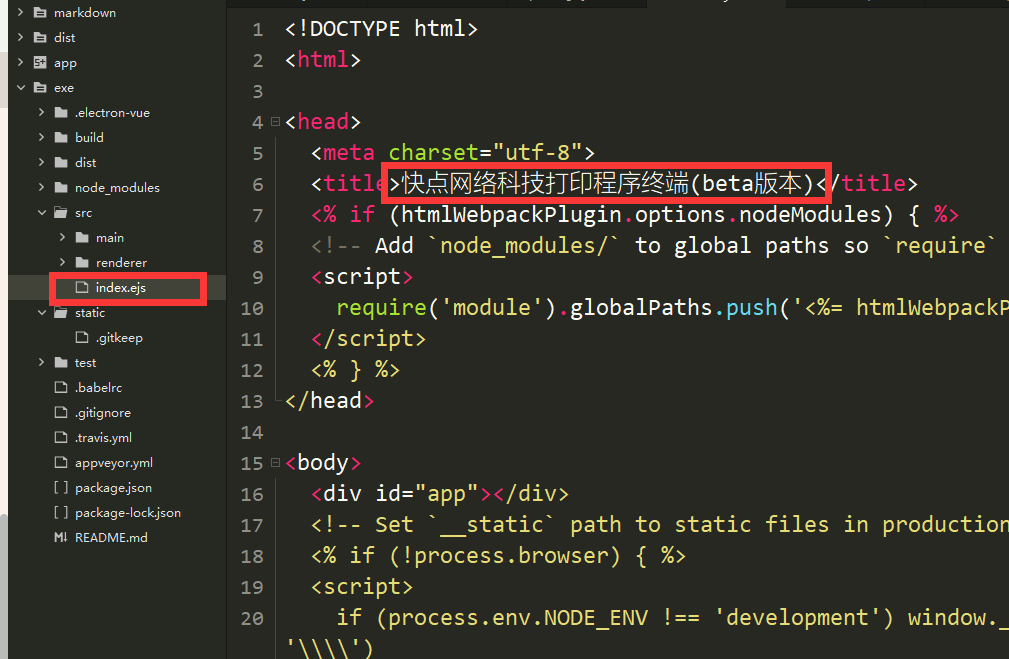Click line number 10 in the gutter
The image size is (1009, 659).
point(252,308)
